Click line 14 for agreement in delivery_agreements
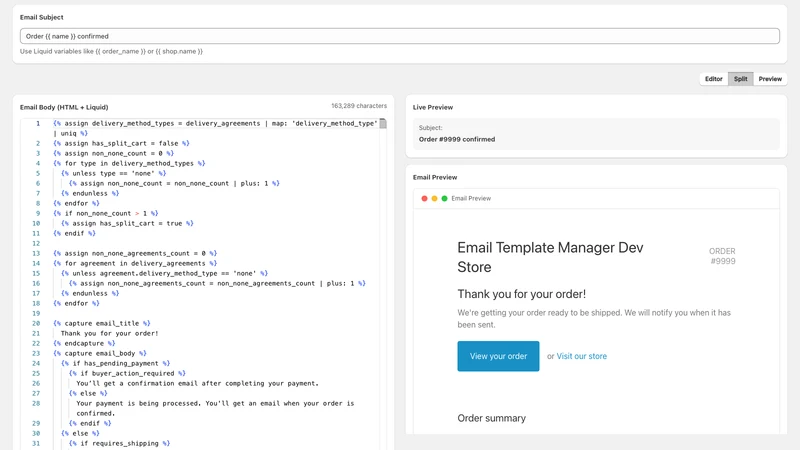The image size is (800, 450). [x=135, y=263]
